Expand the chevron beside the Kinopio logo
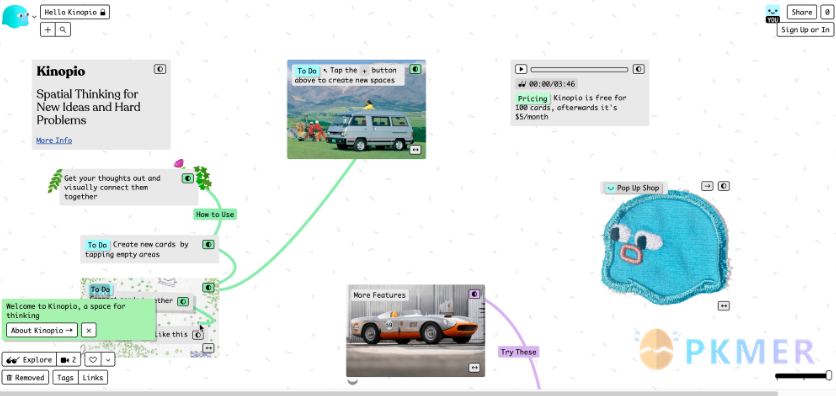 click(34, 17)
